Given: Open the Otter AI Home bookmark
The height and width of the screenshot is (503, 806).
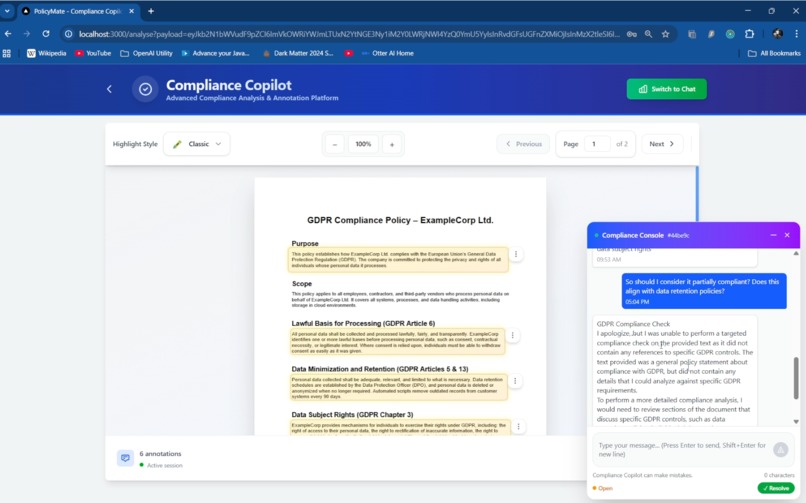Looking at the screenshot, I should click(x=388, y=53).
